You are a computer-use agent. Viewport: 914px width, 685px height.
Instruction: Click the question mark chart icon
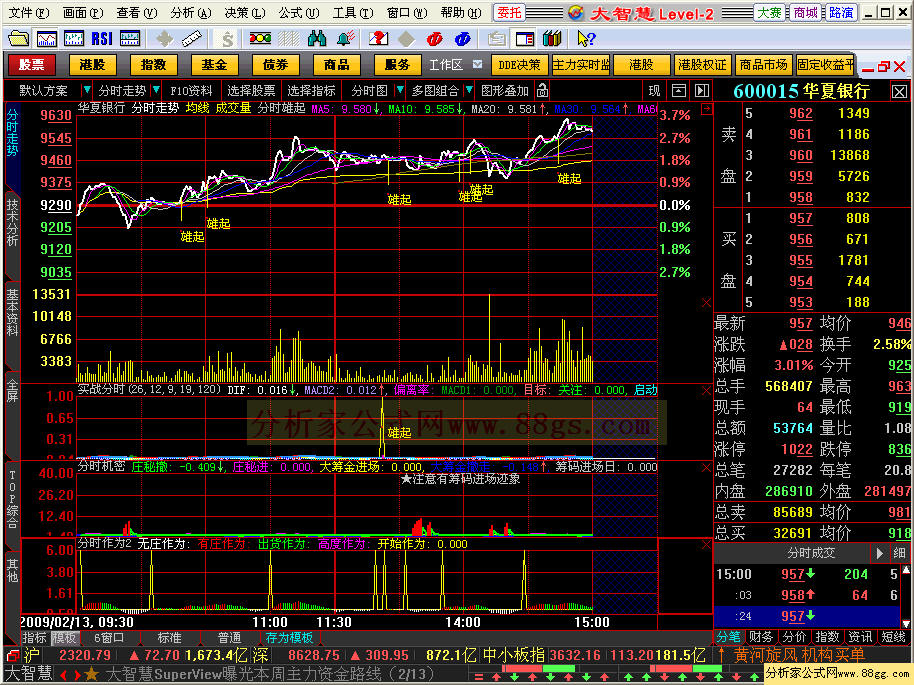coord(378,39)
